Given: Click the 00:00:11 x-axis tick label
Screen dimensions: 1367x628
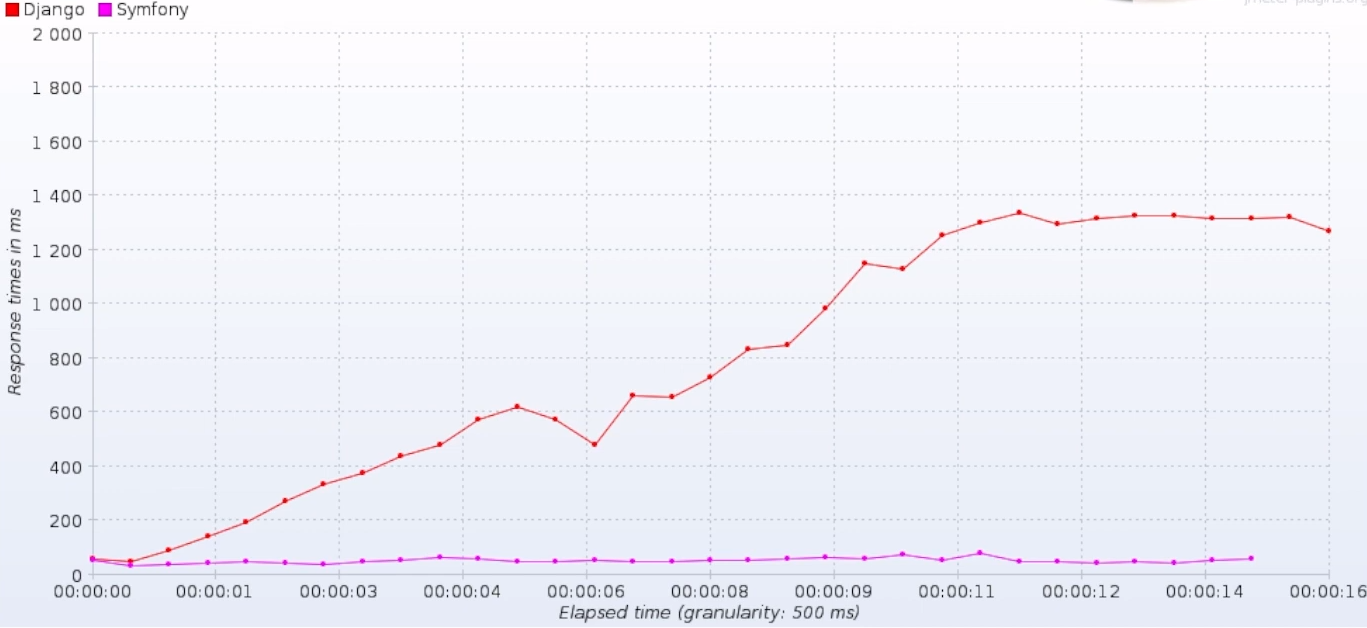Looking at the screenshot, I should [957, 591].
